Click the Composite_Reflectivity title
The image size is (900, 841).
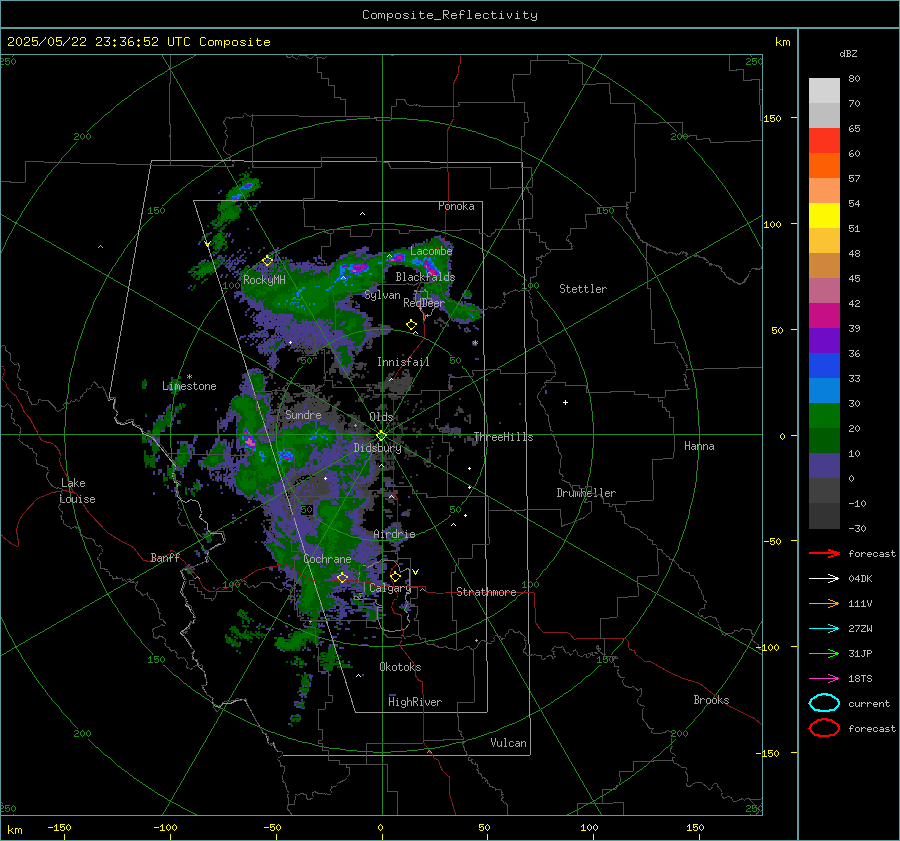[449, 15]
